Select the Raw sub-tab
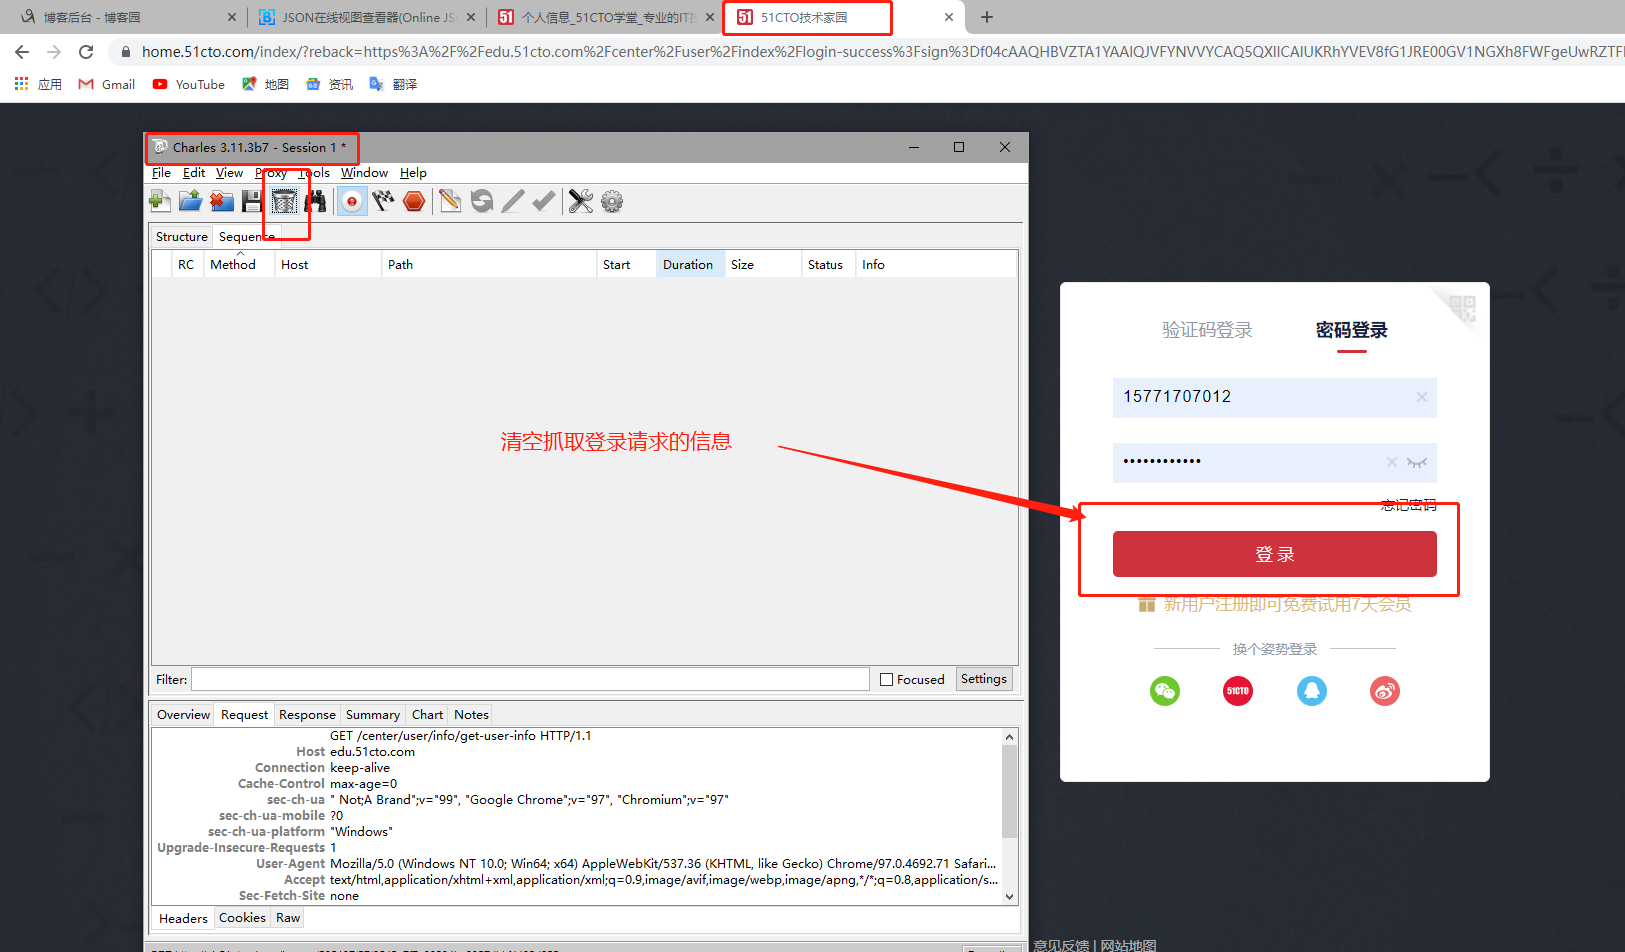1625x952 pixels. [288, 918]
